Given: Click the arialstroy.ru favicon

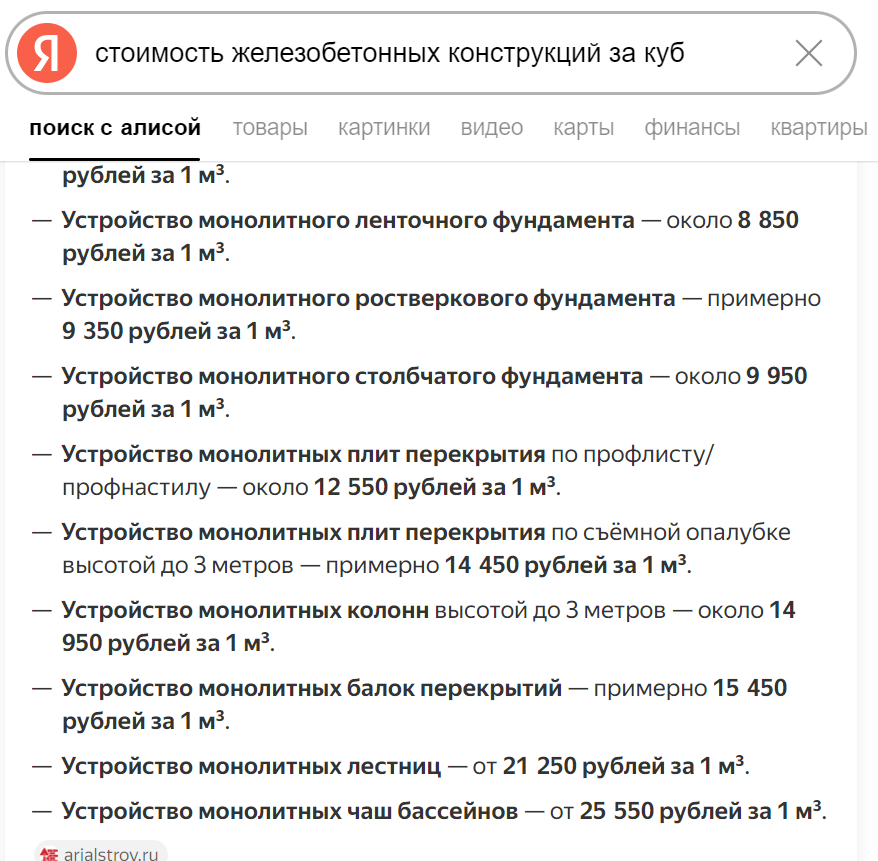Looking at the screenshot, I should tap(49, 854).
